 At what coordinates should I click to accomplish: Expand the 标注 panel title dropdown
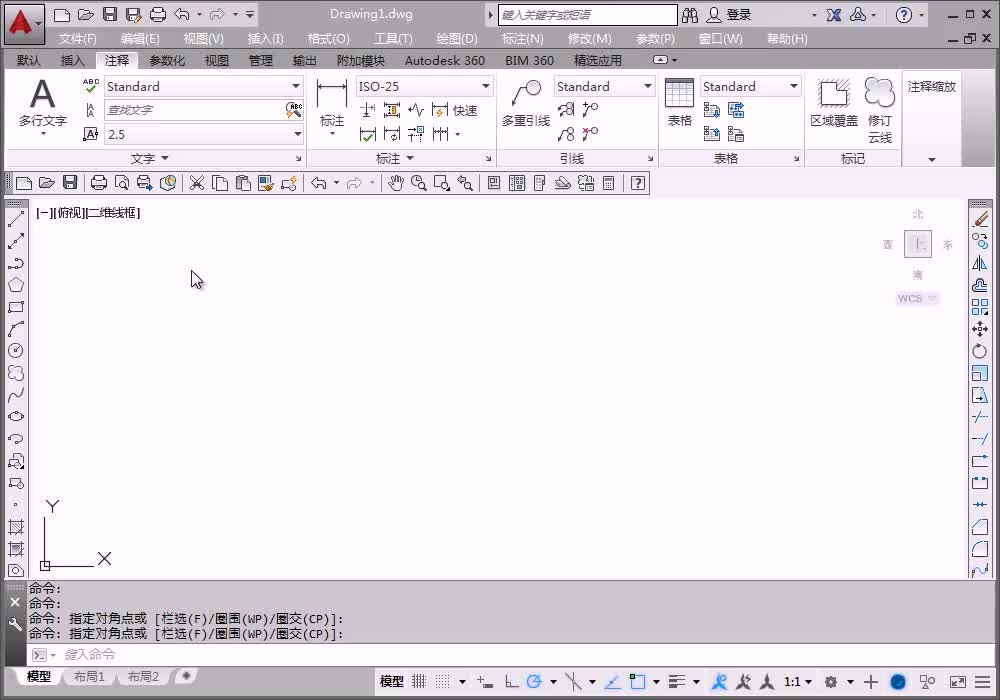(x=395, y=158)
